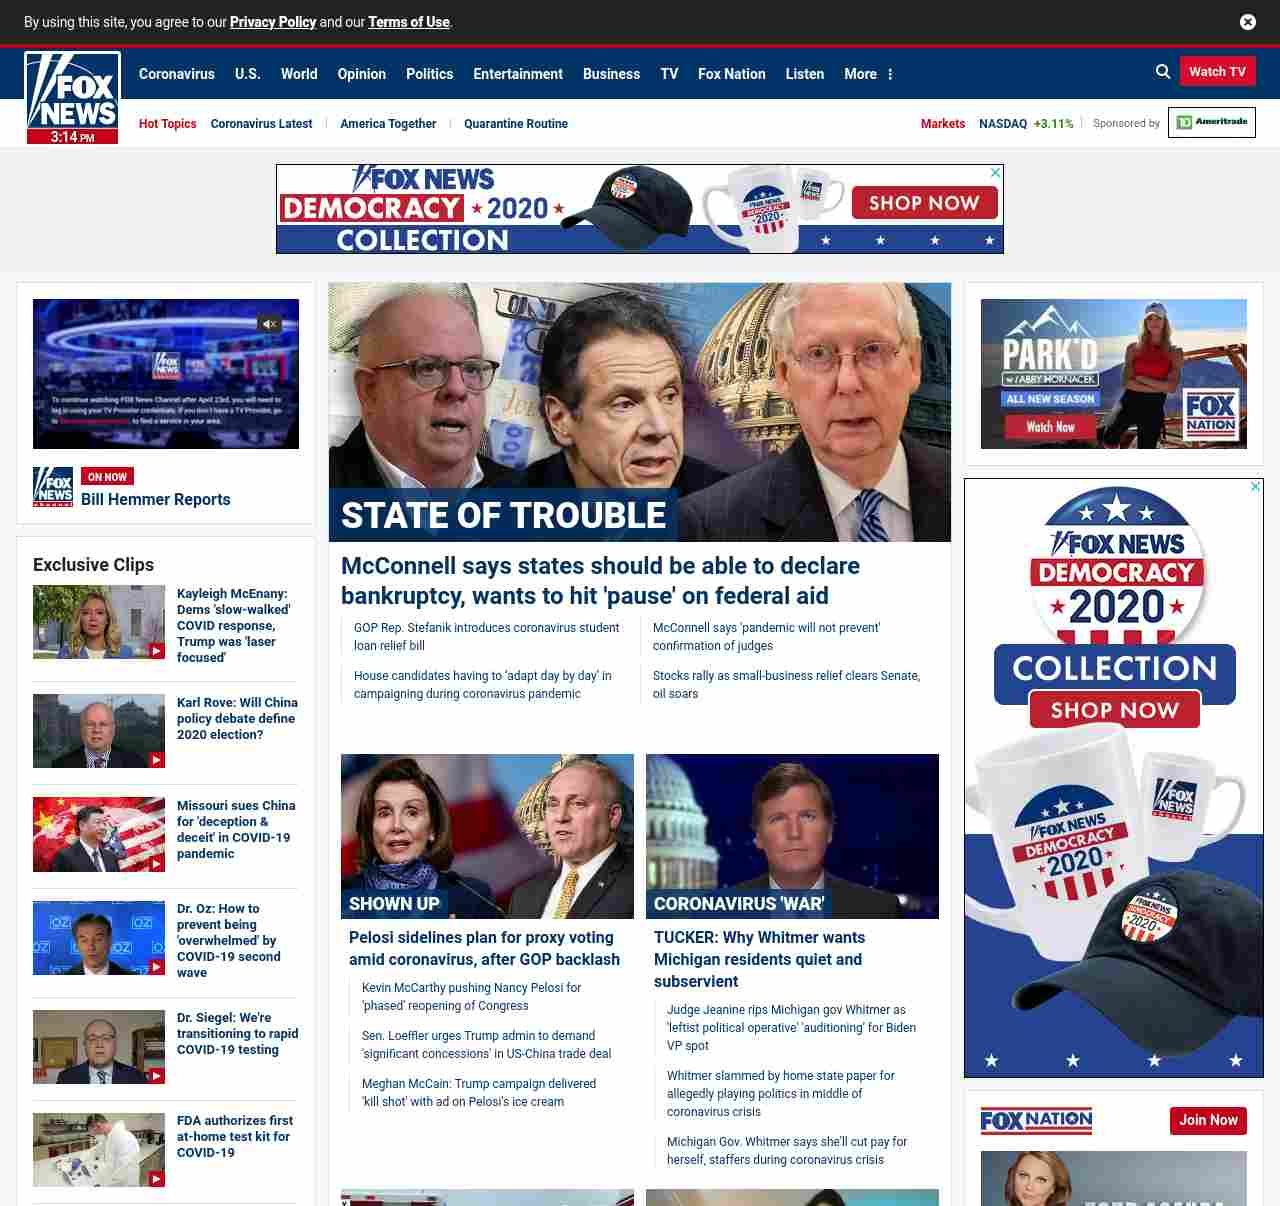The width and height of the screenshot is (1280, 1206).
Task: Click the search magnifier icon
Action: (x=1162, y=72)
